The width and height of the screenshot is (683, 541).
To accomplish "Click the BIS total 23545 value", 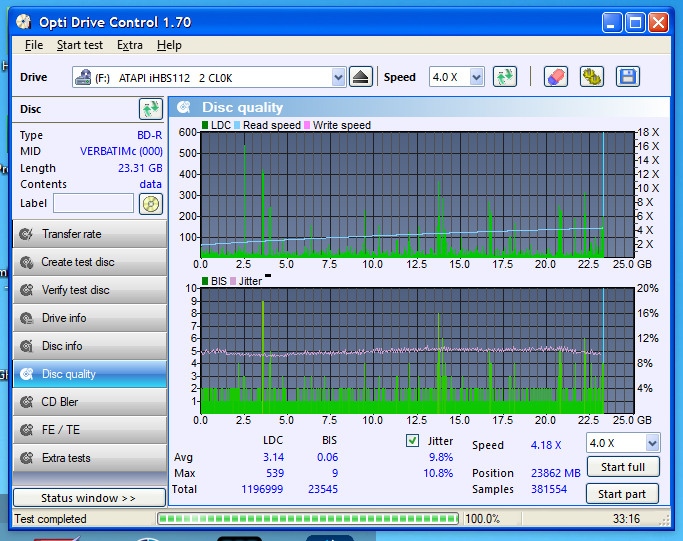I will click(323, 489).
